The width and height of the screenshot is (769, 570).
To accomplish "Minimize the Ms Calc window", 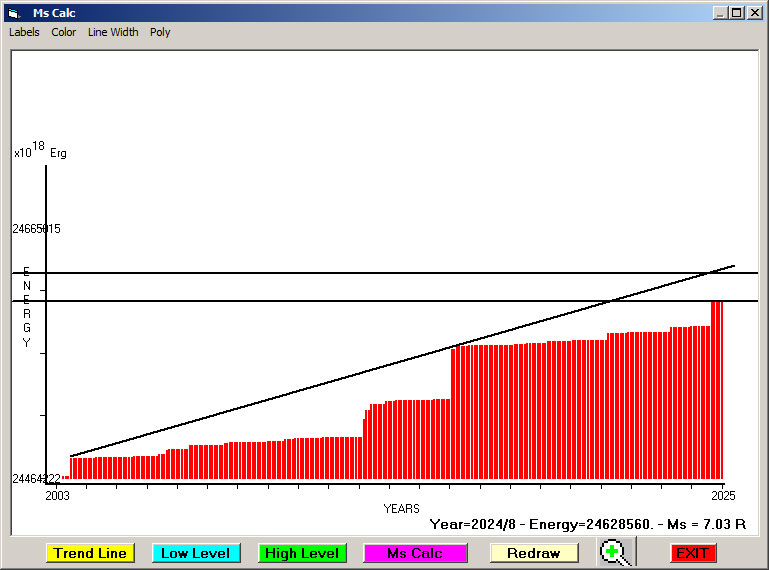I will (x=720, y=13).
